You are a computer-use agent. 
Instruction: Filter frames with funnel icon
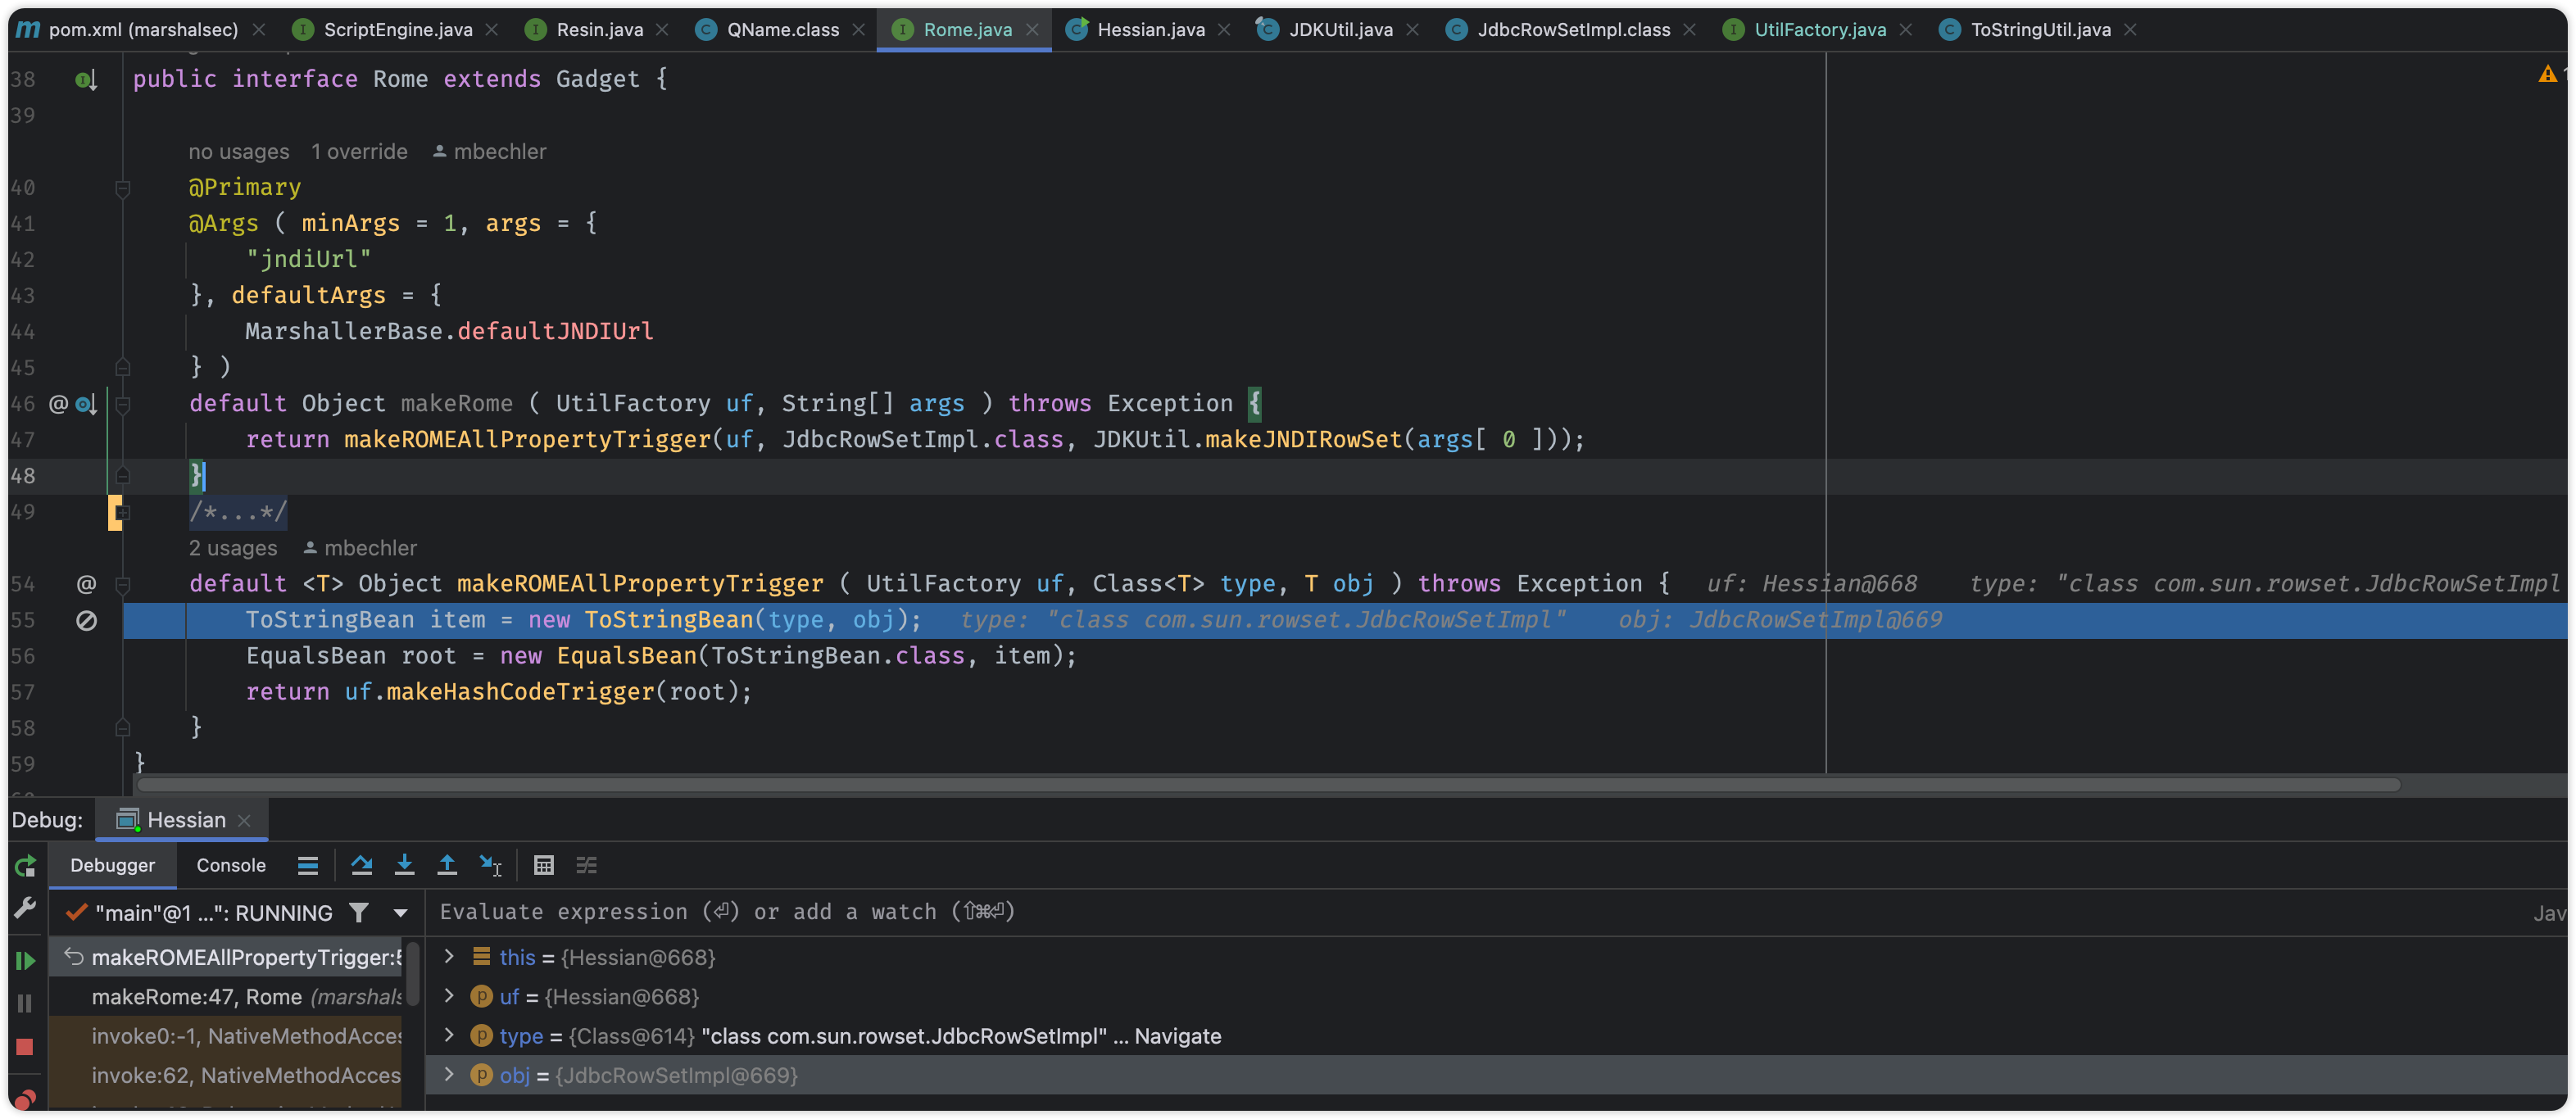coord(359,913)
